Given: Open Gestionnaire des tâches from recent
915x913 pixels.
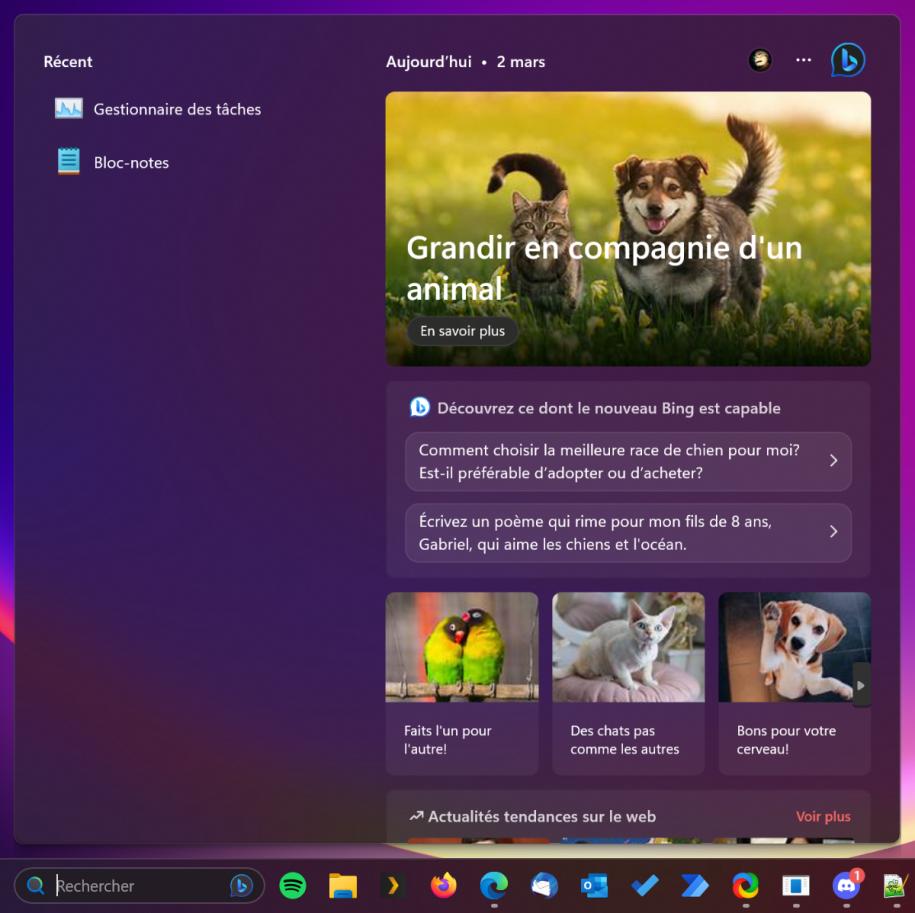Looking at the screenshot, I should pyautogui.click(x=176, y=109).
